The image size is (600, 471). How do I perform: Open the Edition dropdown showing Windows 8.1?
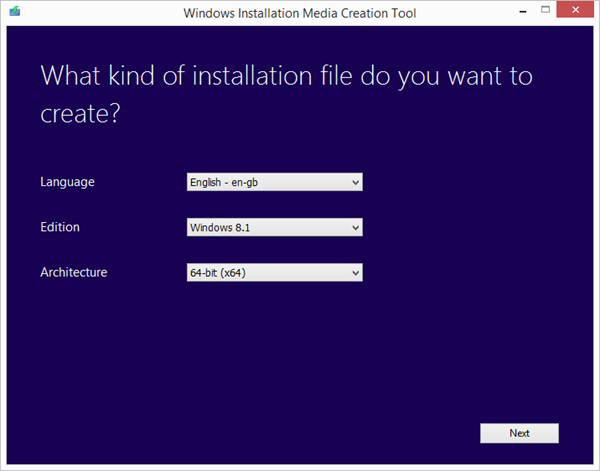click(275, 227)
